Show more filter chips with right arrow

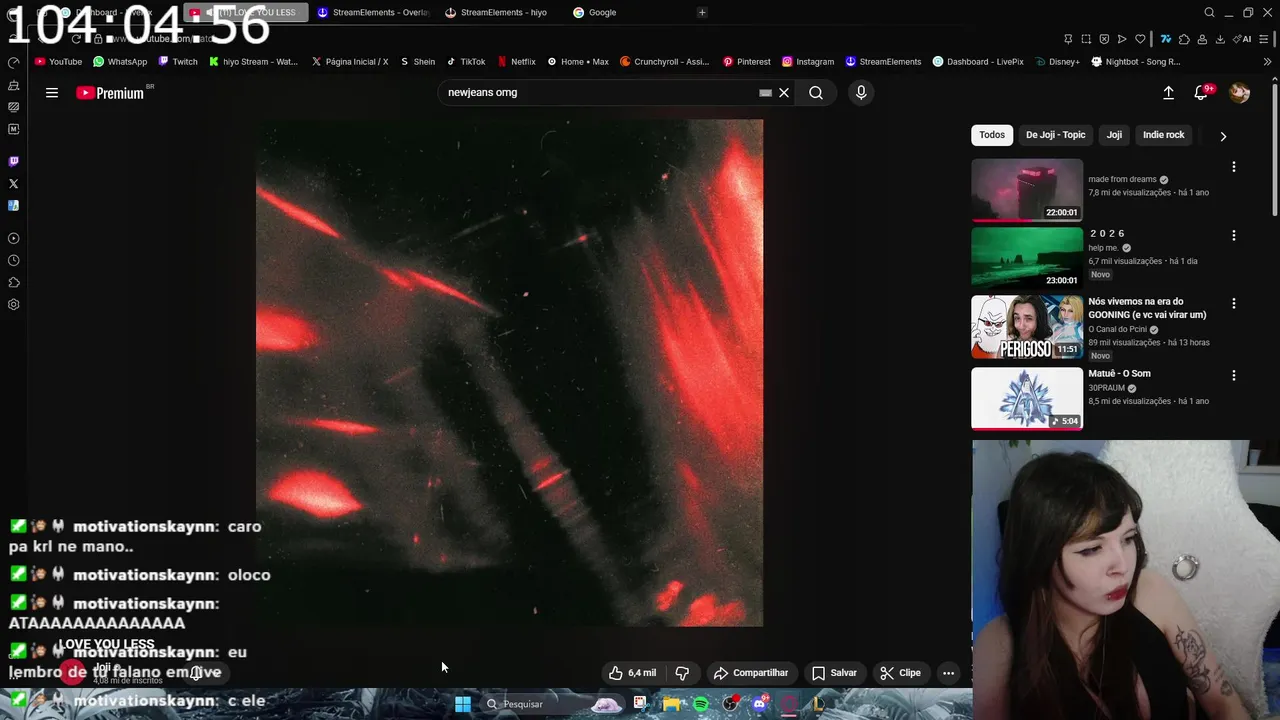(1223, 136)
